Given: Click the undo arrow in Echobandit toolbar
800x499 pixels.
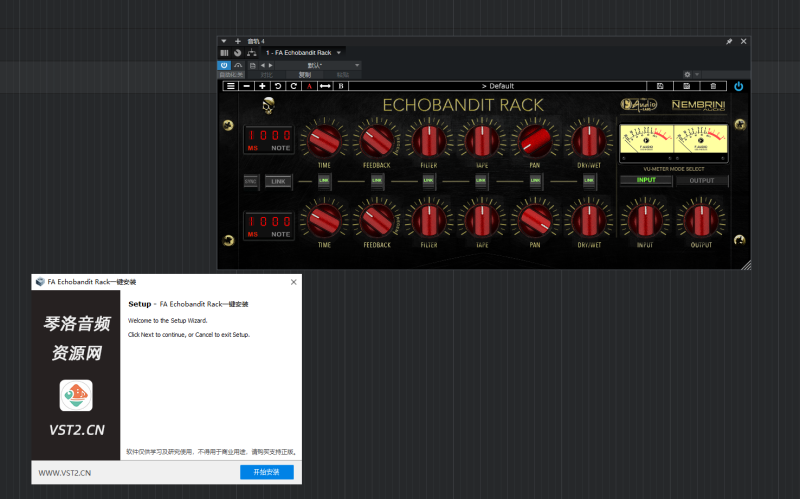Looking at the screenshot, I should click(x=278, y=86).
